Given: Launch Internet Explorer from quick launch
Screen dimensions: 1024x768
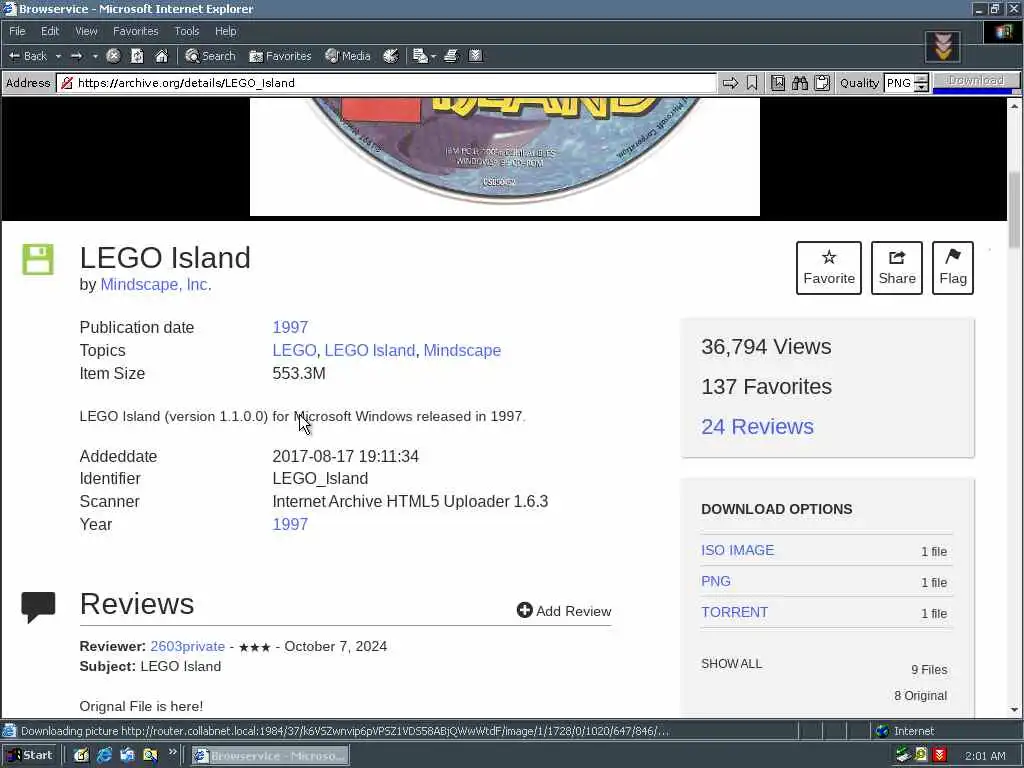Looking at the screenshot, I should [x=104, y=756].
